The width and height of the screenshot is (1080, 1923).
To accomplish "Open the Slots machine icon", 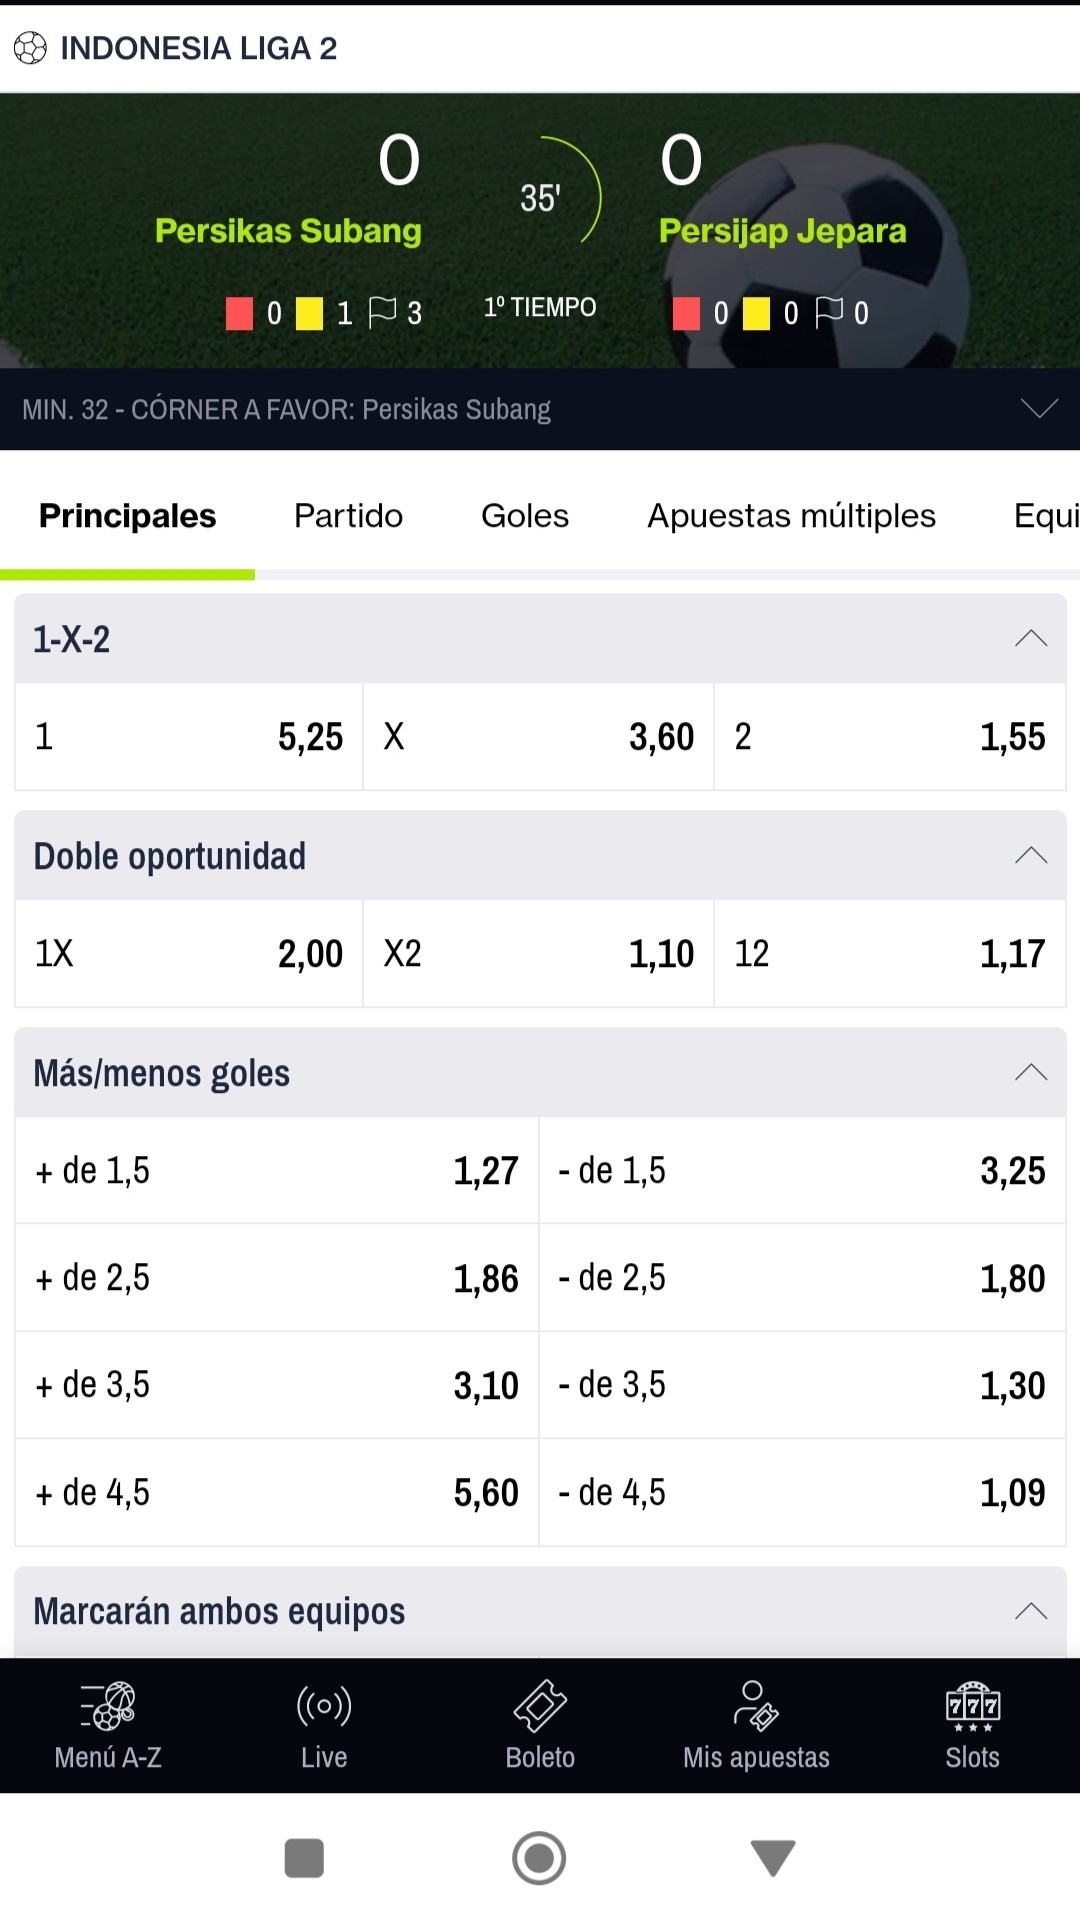I will click(973, 1706).
